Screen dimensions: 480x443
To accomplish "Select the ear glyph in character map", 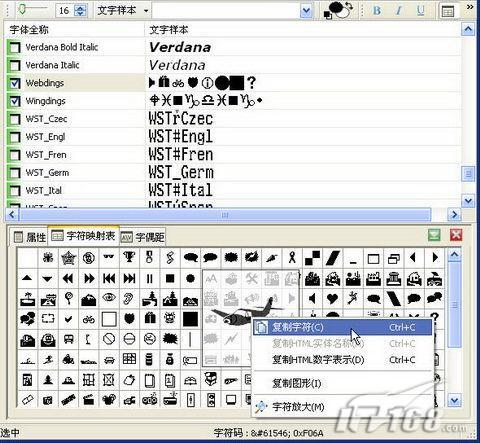I will coord(129,298).
